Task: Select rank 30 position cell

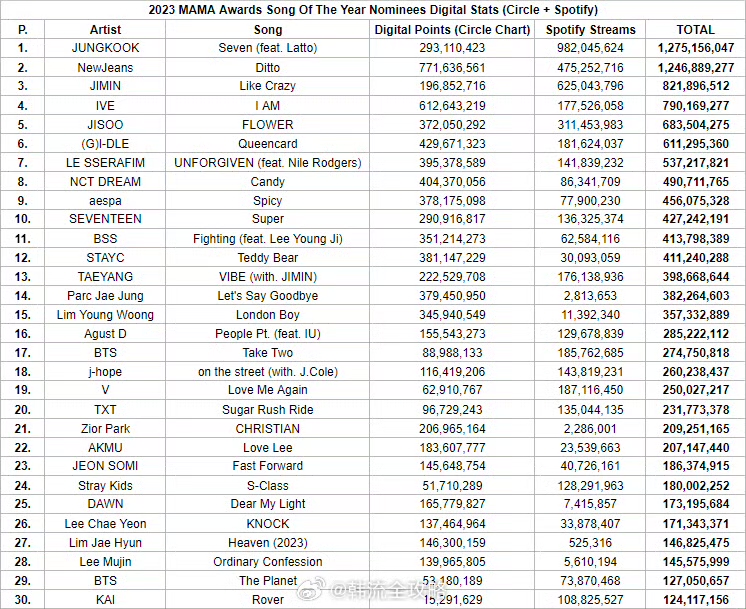Action: 22,599
